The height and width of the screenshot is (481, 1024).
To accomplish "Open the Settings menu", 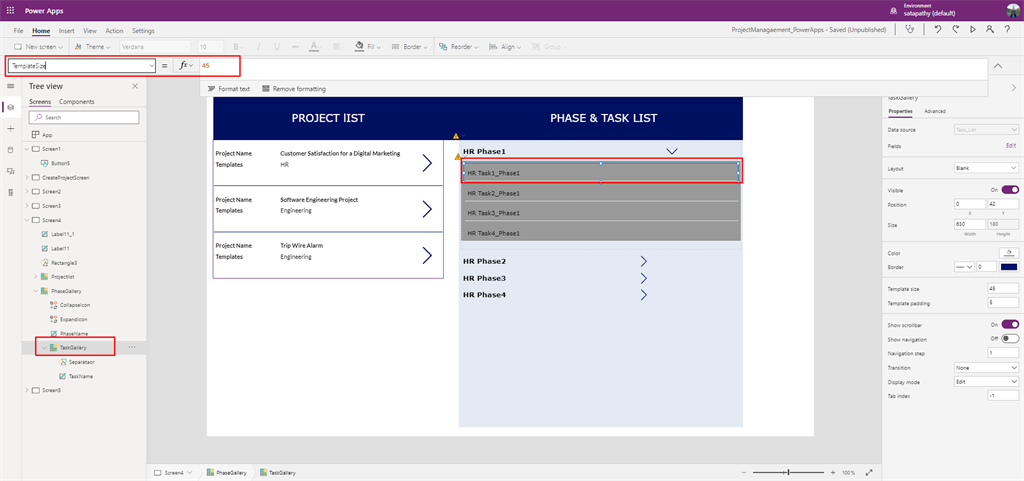I will (143, 31).
